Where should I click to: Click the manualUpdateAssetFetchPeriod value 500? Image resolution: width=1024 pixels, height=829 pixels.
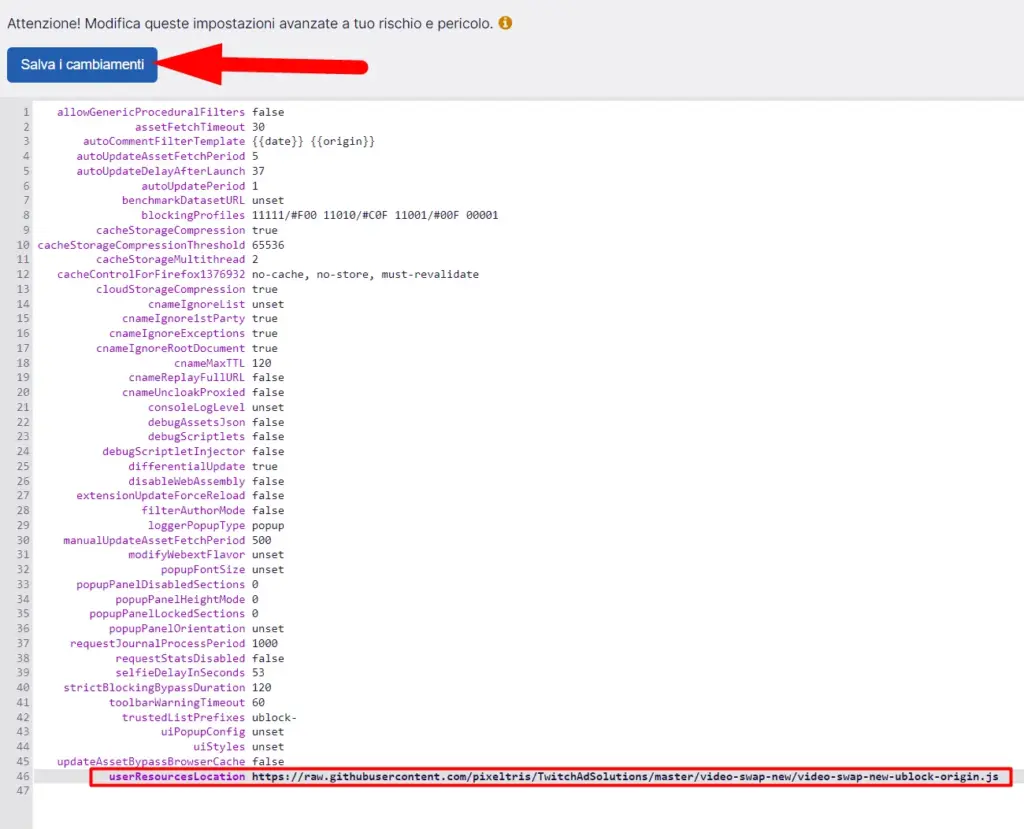pos(260,540)
